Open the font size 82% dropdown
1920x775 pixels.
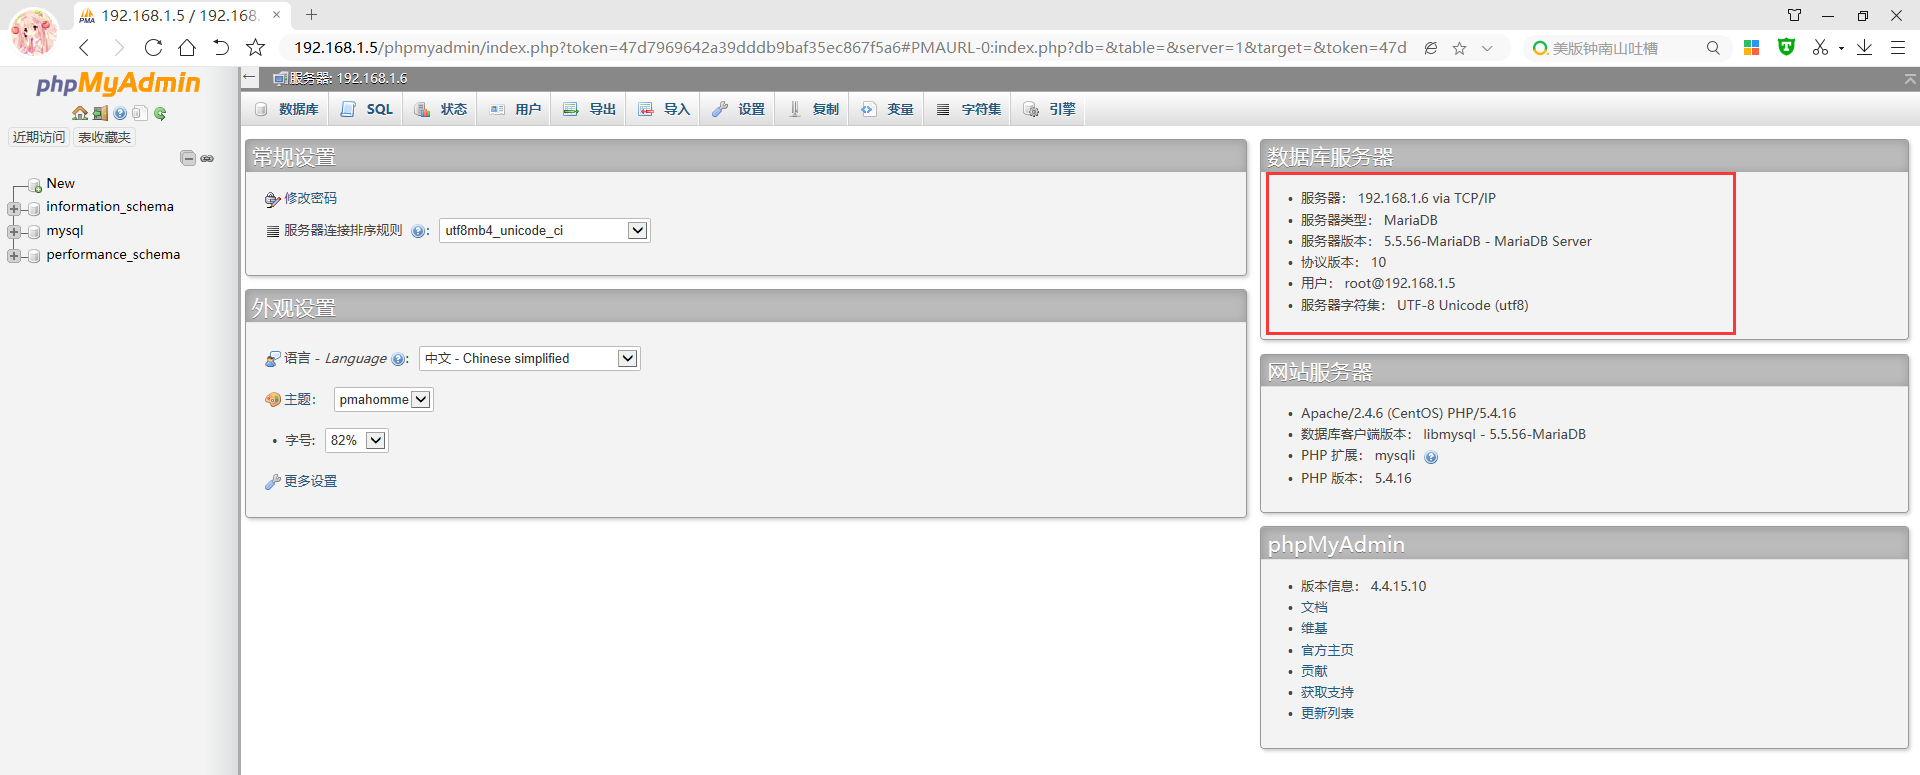pos(356,441)
